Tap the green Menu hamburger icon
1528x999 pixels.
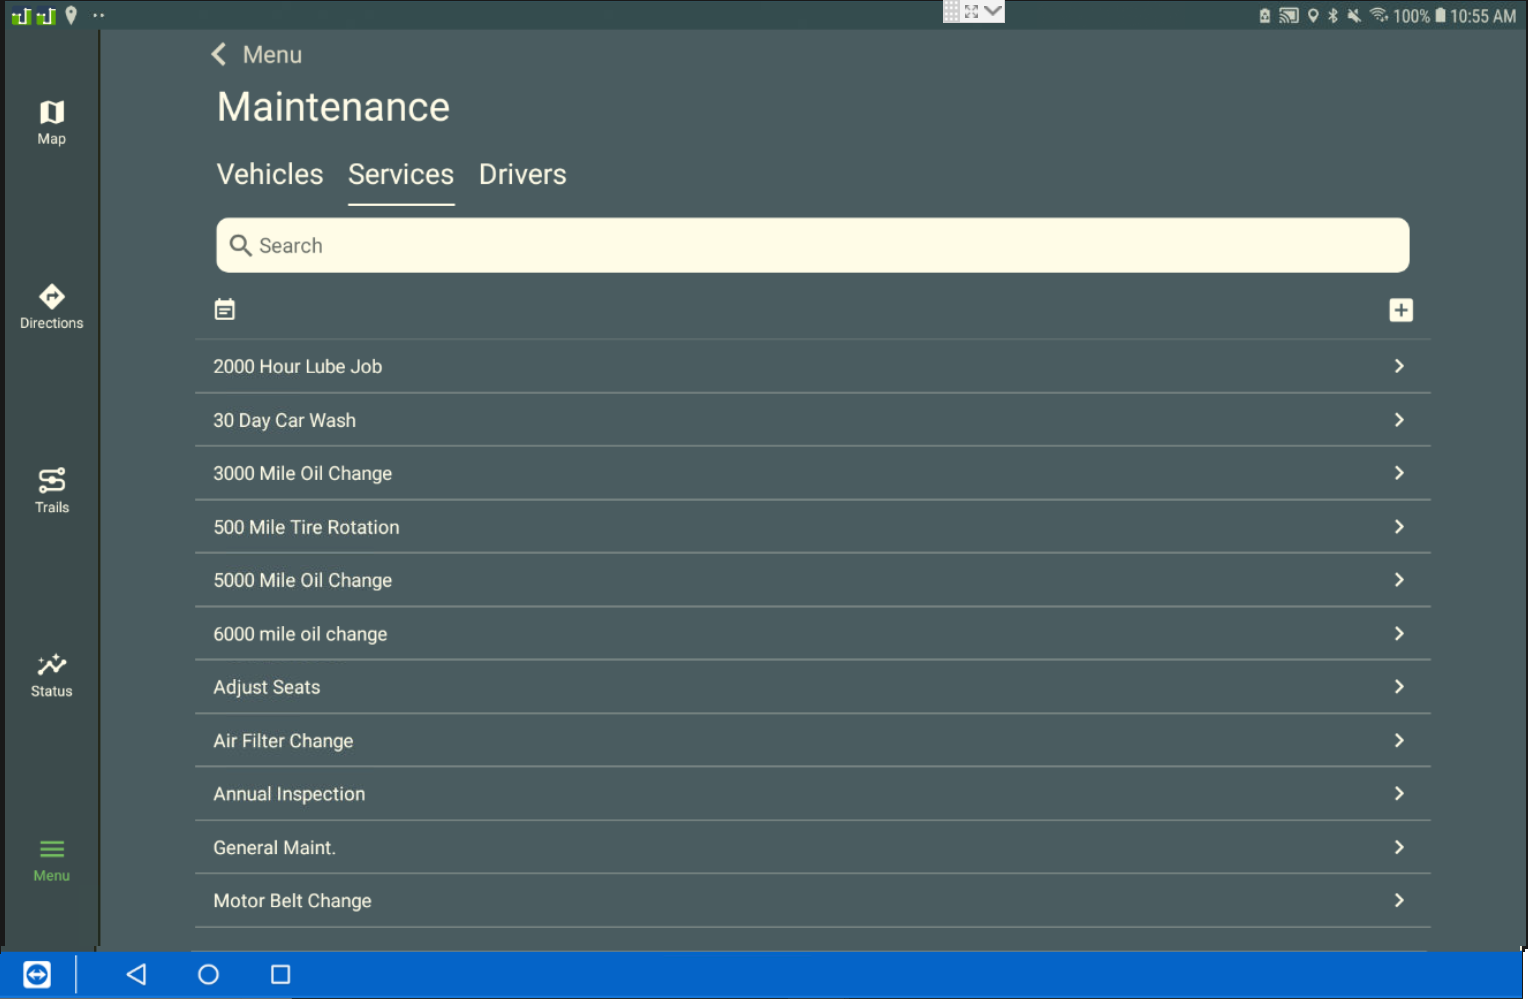click(x=51, y=850)
